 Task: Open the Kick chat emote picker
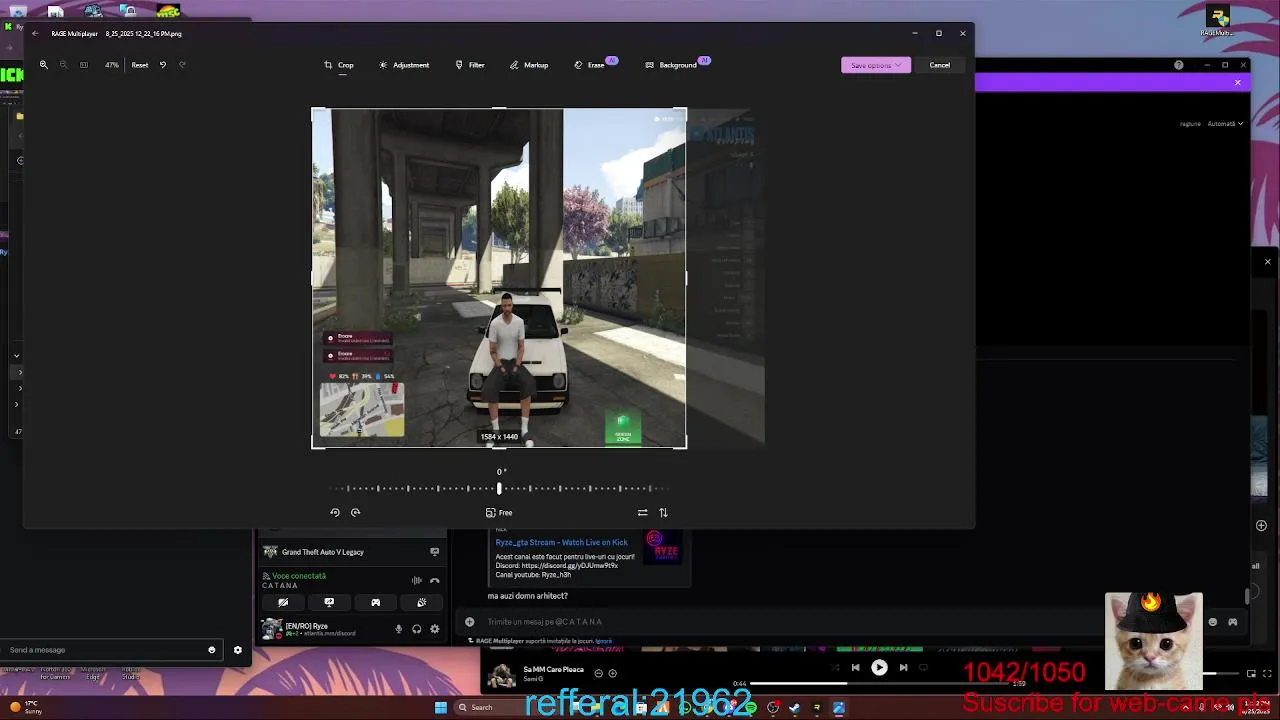coord(211,650)
